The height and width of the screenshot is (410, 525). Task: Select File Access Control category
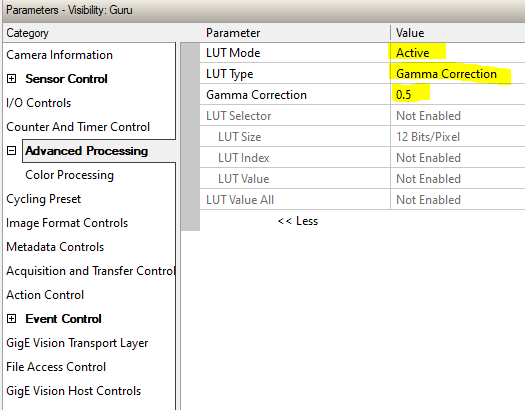(x=56, y=367)
